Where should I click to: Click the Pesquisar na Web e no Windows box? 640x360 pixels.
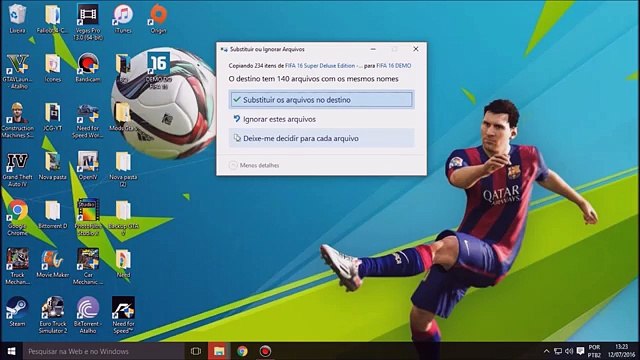(103, 351)
